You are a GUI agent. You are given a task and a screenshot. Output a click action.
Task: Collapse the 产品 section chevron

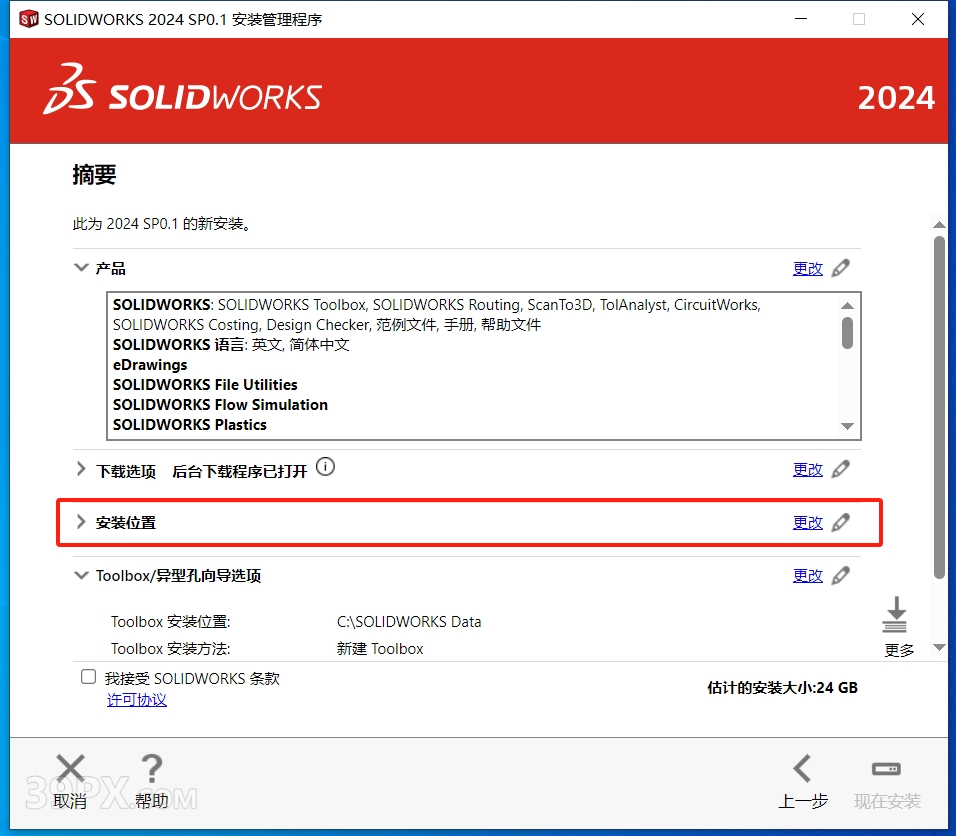[x=81, y=268]
